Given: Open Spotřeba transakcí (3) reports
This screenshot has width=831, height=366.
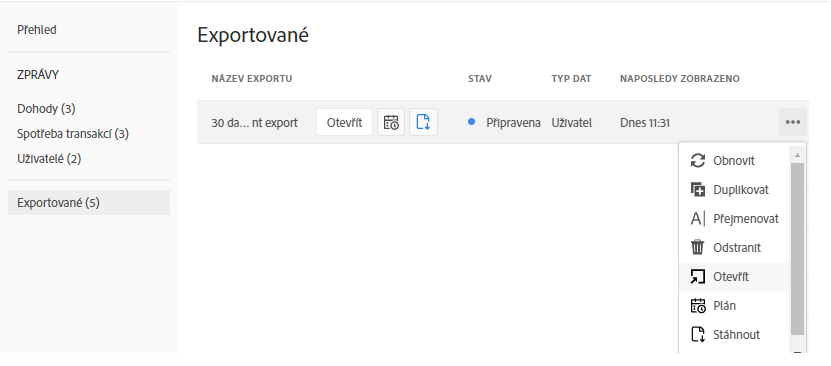Looking at the screenshot, I should click(x=73, y=133).
